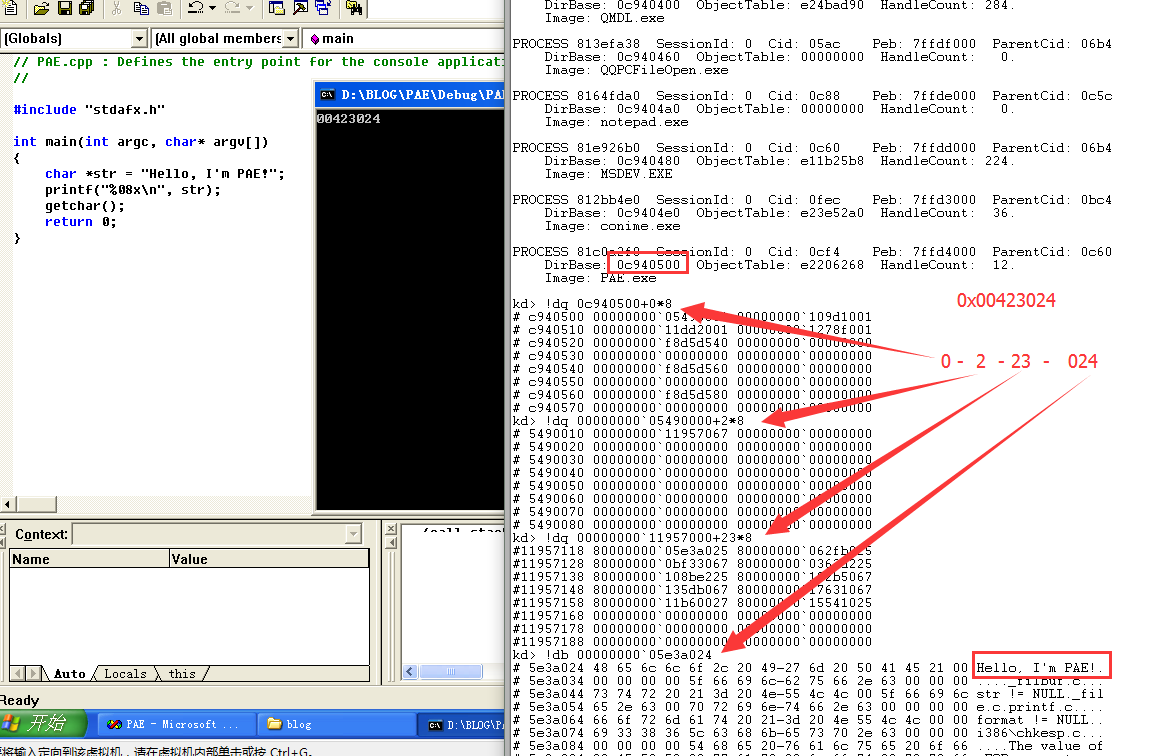Click the DirBase value 0c940500 for PAE.exe
The height and width of the screenshot is (756, 1158).
coord(648,264)
